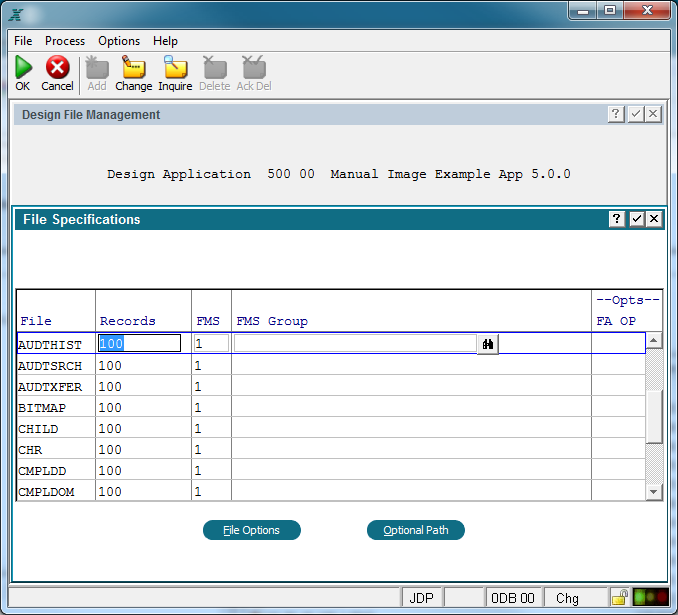
Task: Click the FMS Group field for AUDTHIST
Action: (355, 343)
